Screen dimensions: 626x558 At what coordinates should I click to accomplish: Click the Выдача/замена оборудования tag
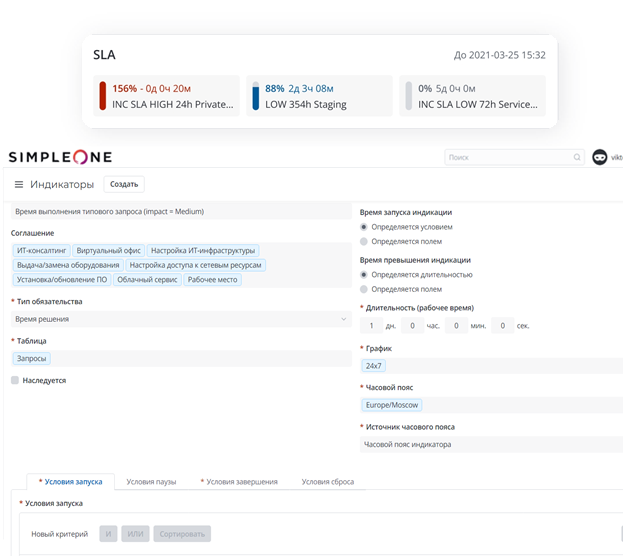click(x=68, y=265)
